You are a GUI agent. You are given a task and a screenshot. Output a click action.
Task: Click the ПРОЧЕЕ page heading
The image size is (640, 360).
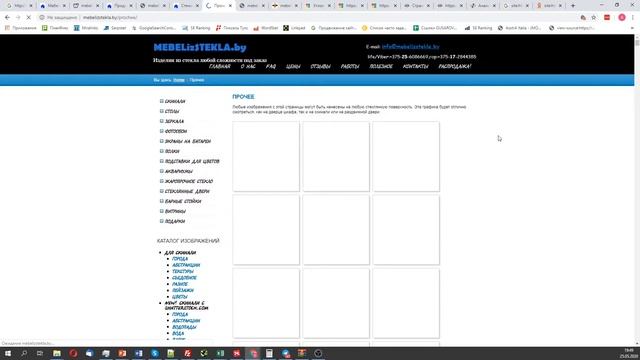coord(243,97)
